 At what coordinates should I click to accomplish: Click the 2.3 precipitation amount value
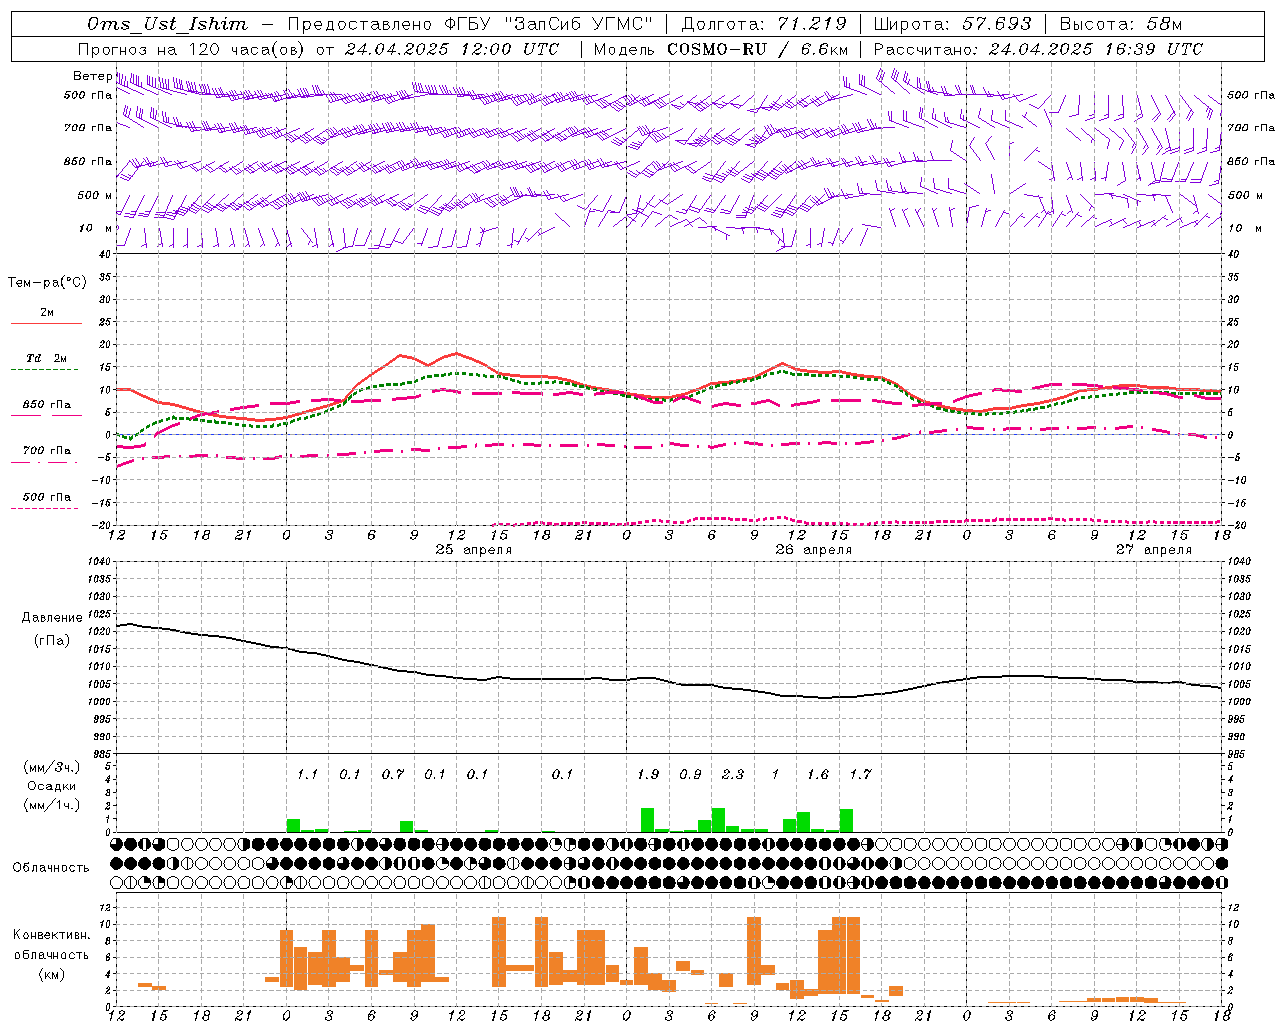tap(733, 774)
